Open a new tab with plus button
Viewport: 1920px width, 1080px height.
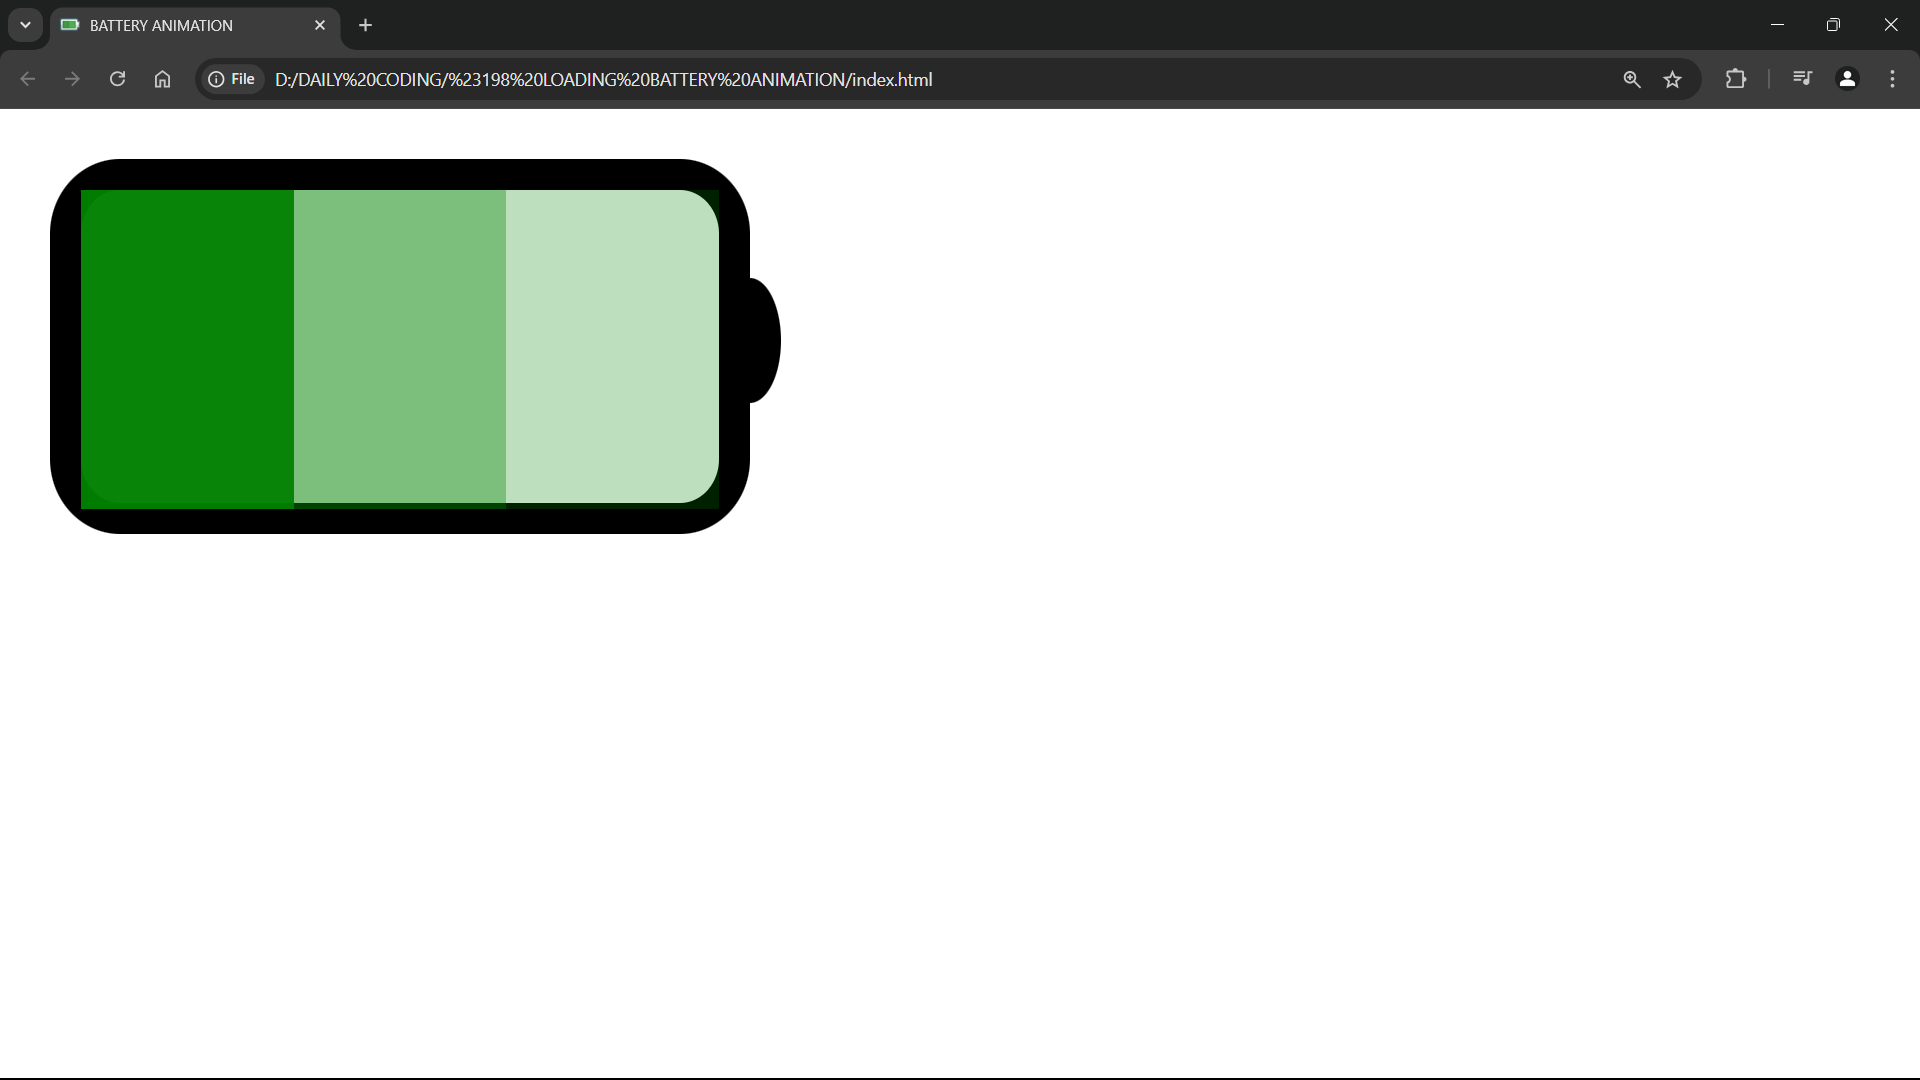(x=365, y=25)
